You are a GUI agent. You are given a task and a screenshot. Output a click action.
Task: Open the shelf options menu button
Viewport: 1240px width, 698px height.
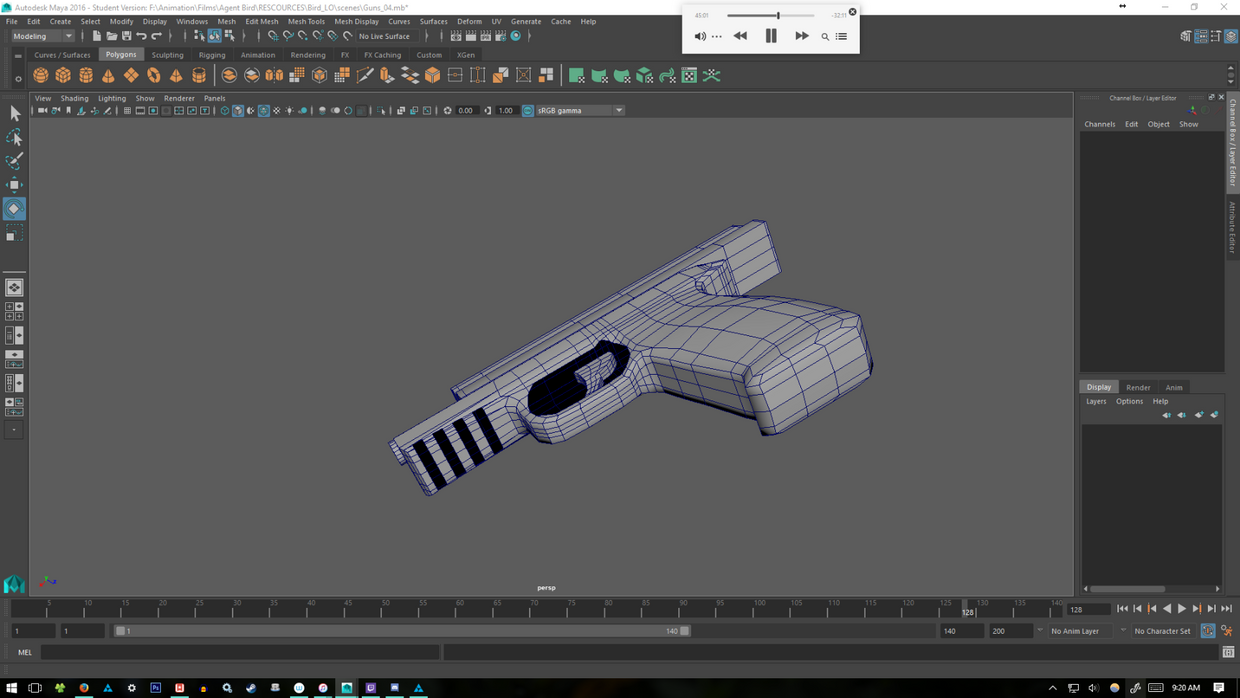point(18,78)
